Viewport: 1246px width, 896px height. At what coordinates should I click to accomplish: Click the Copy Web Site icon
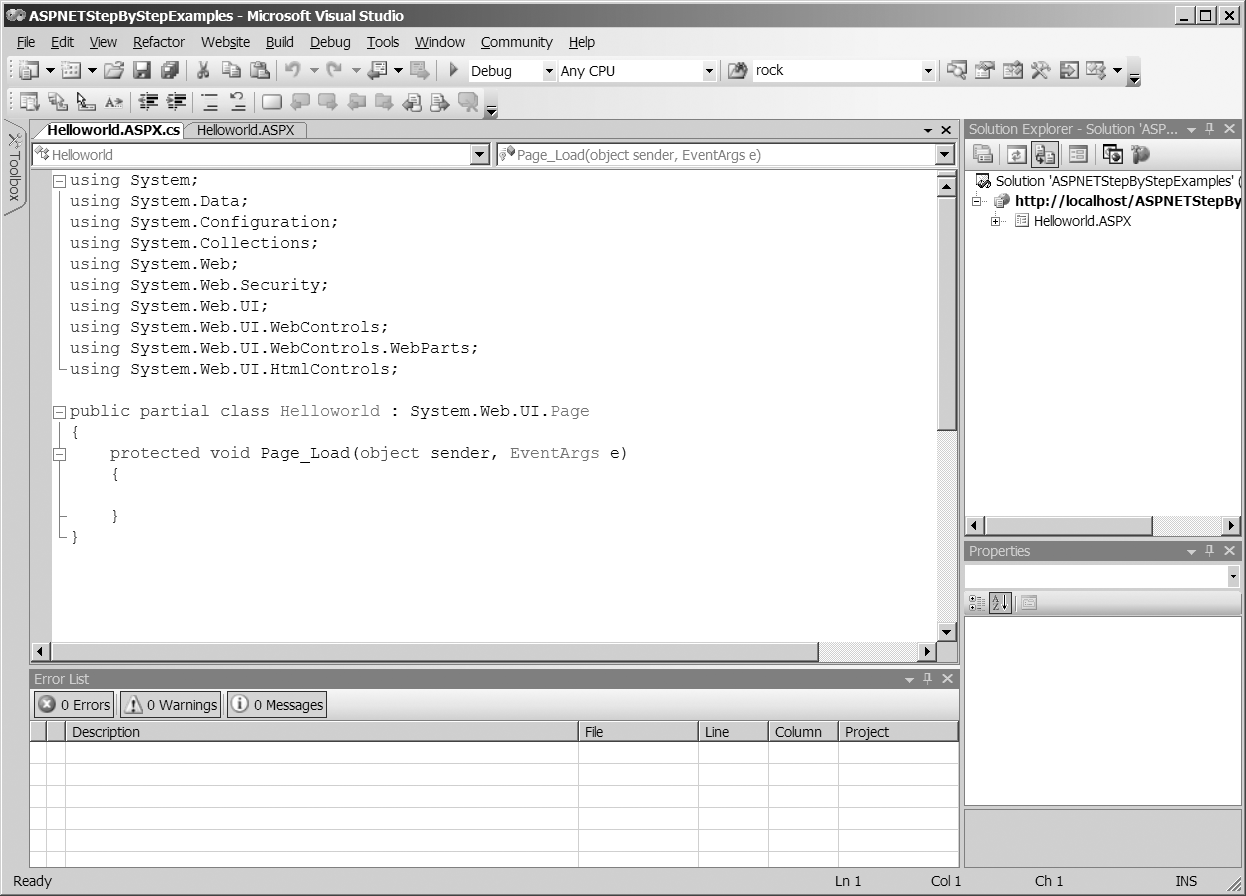tap(1112, 154)
